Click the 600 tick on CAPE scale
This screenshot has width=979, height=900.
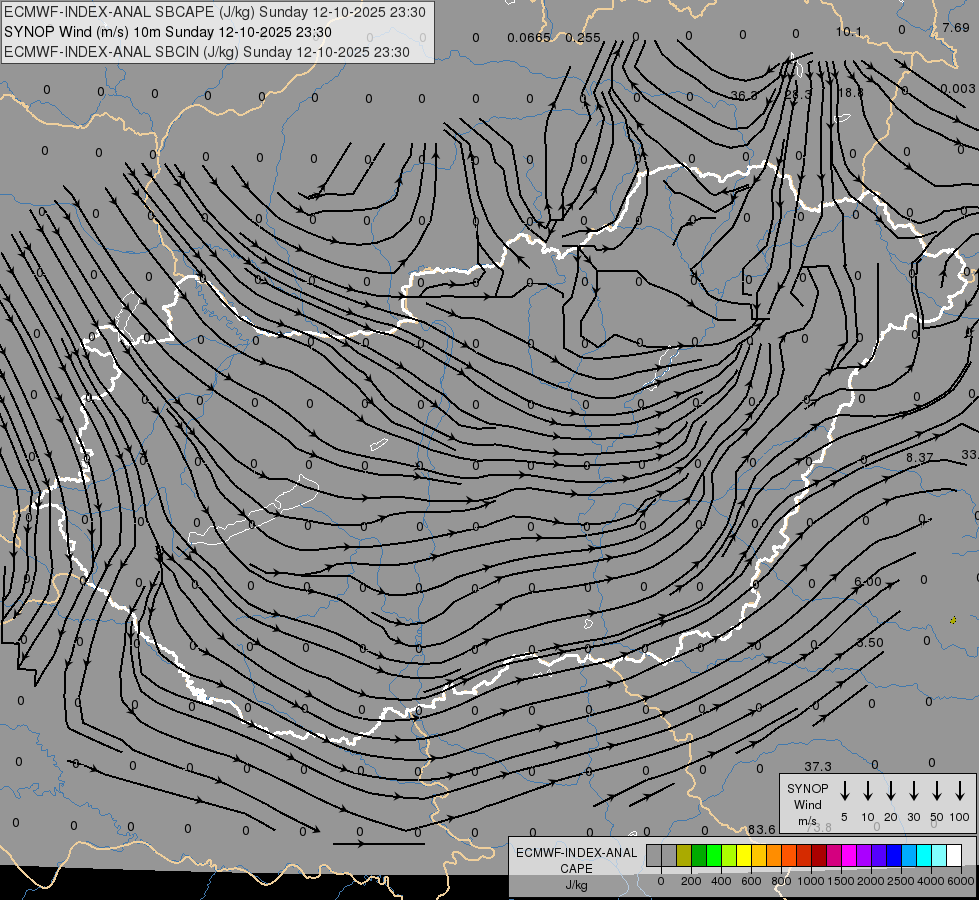pos(751,881)
